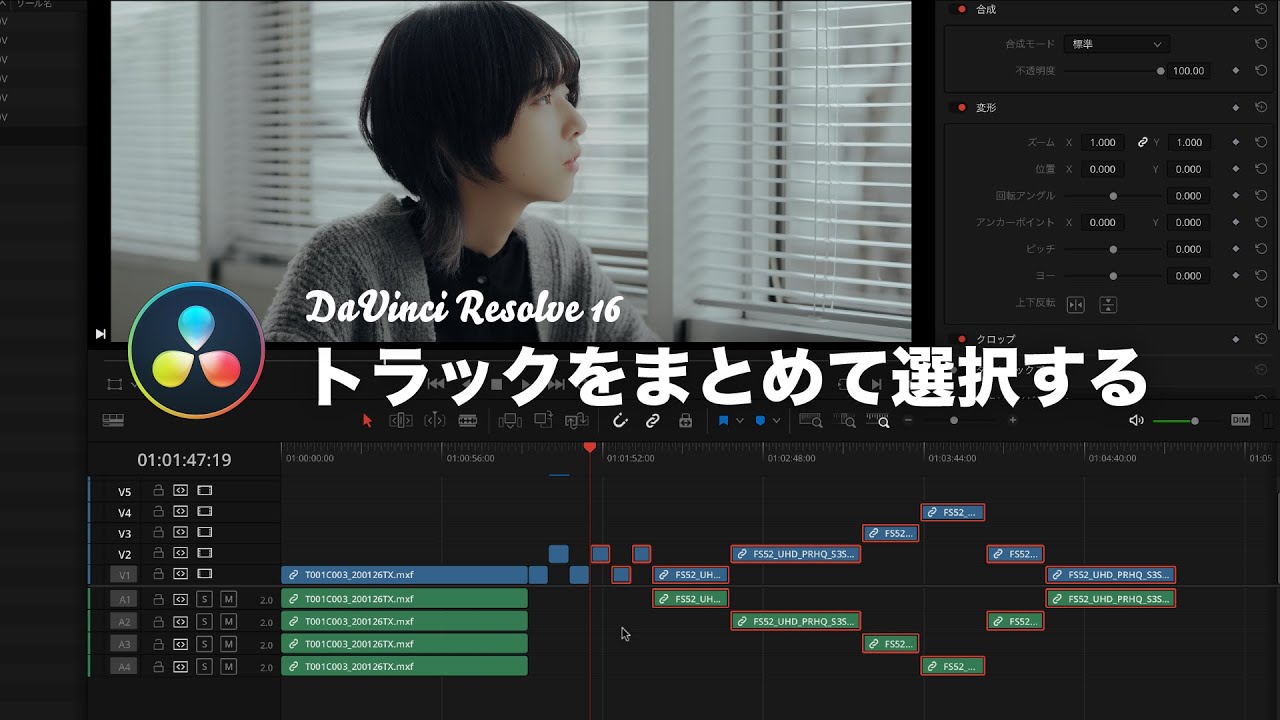Click the vertical flip button
The image size is (1280, 720).
[1108, 304]
